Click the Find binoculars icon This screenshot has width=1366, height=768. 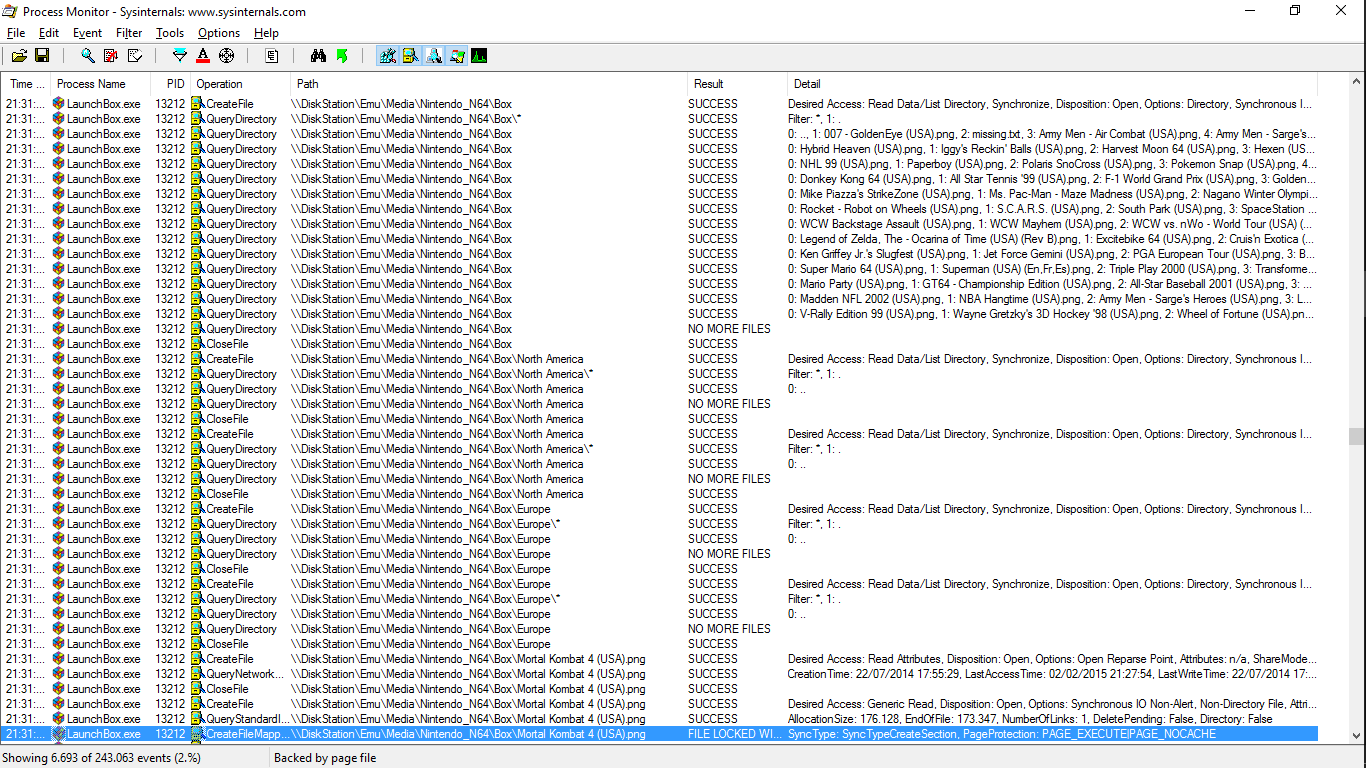319,56
